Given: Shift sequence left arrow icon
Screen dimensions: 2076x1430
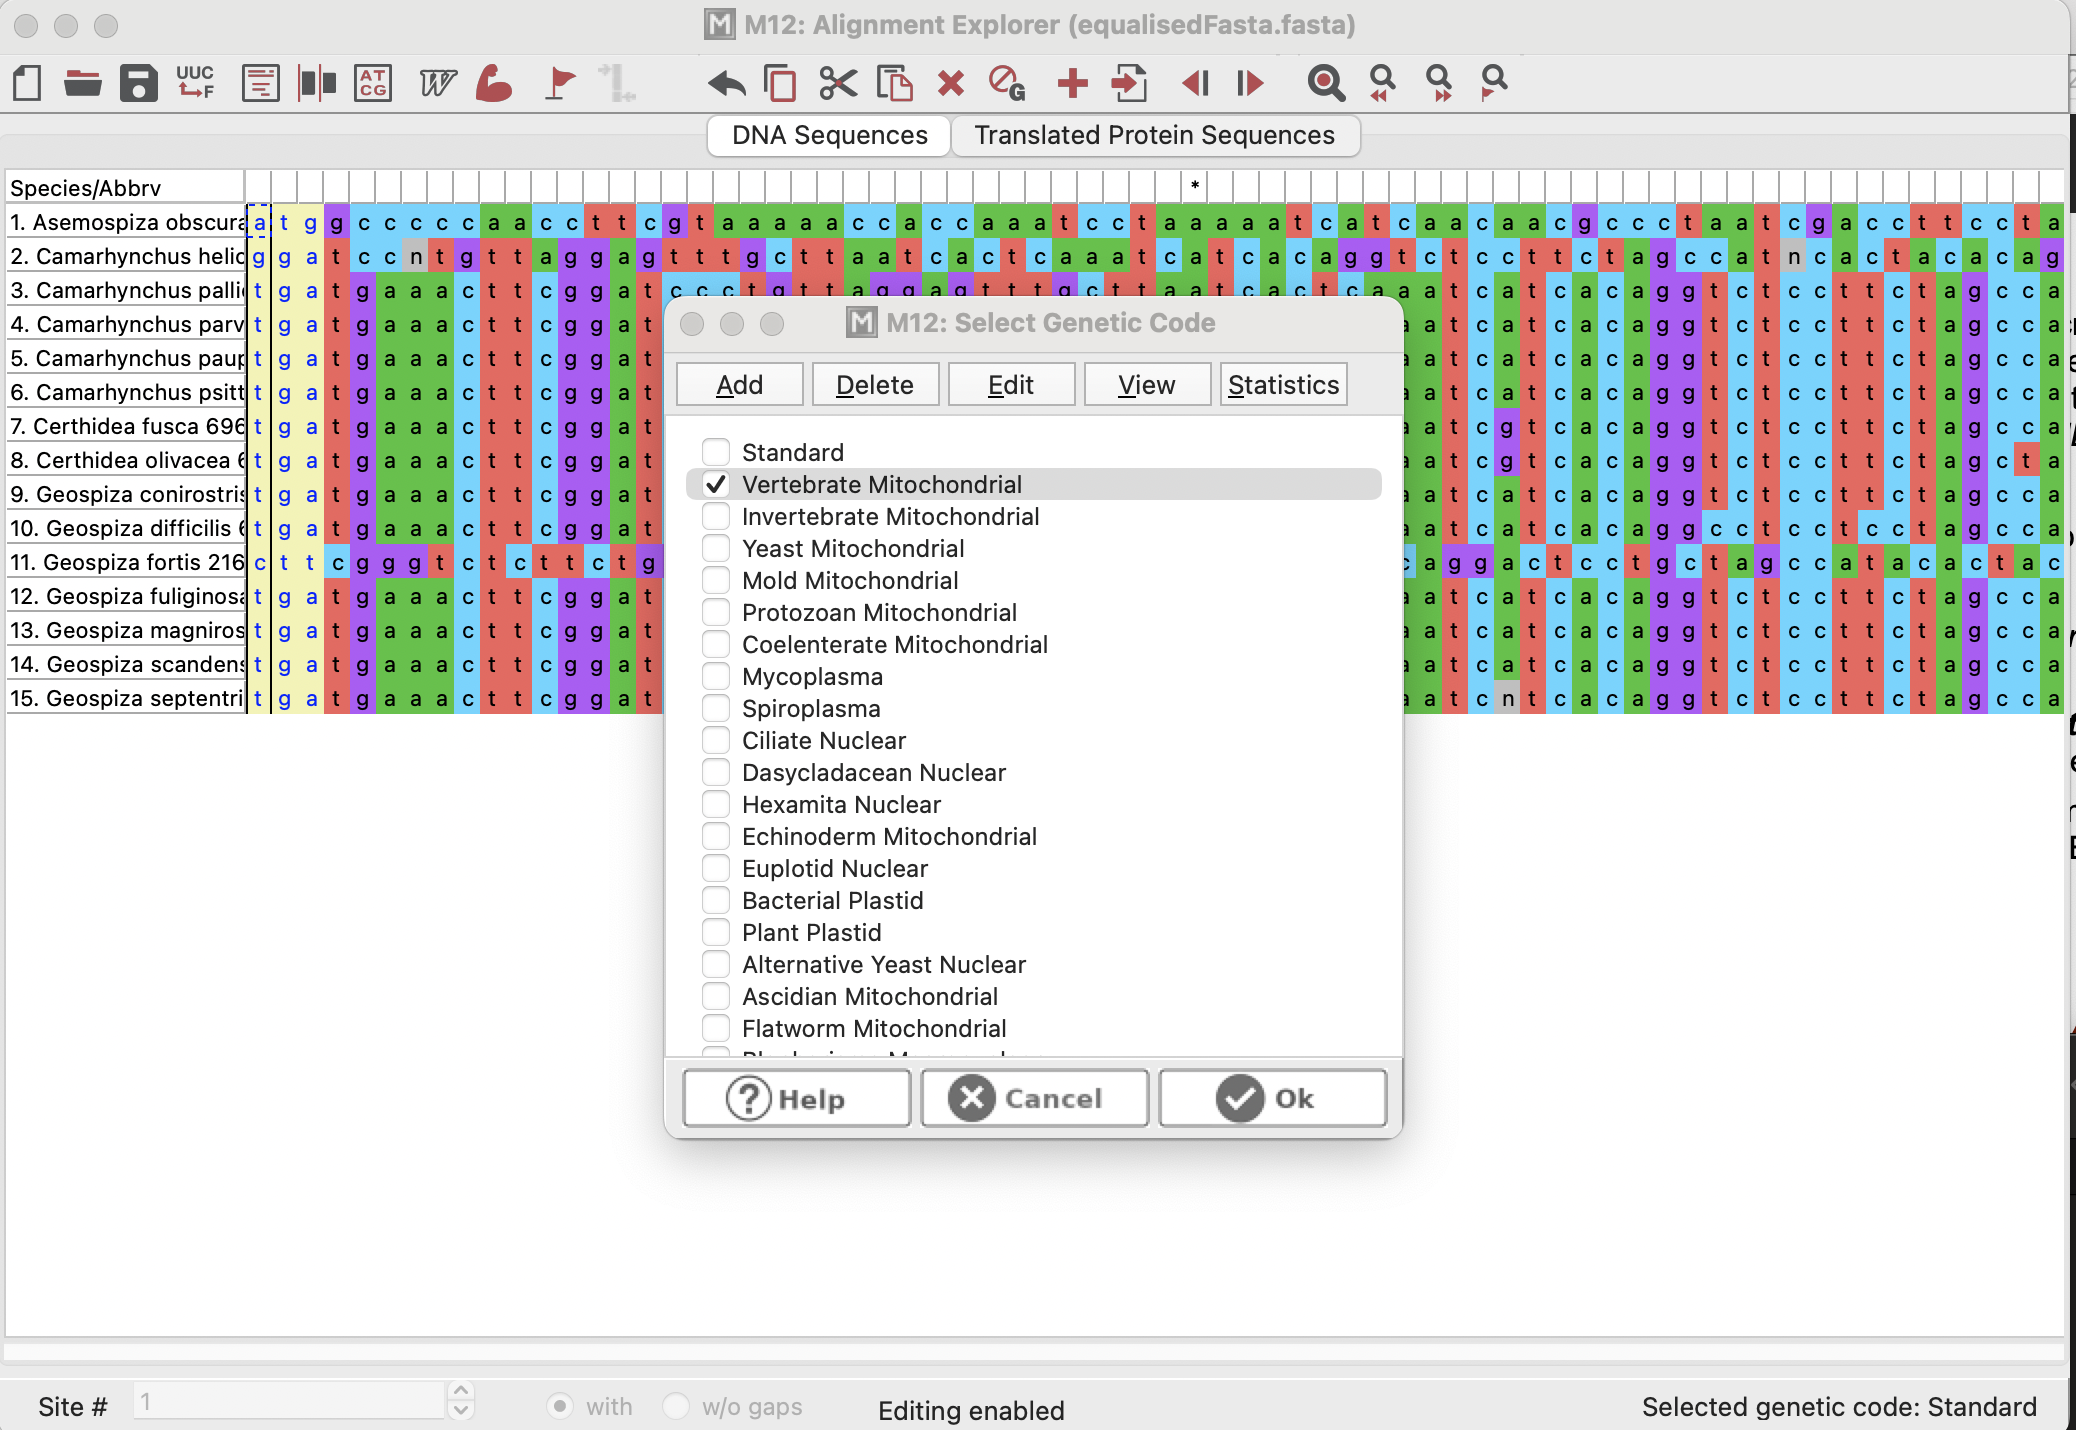Looking at the screenshot, I should (1195, 83).
